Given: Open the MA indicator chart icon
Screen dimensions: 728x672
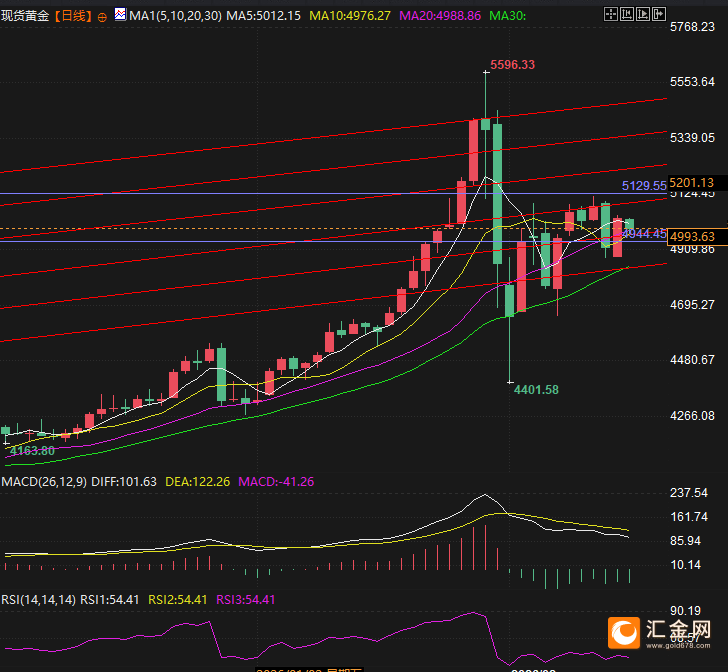Looking at the screenshot, I should click(x=120, y=14).
